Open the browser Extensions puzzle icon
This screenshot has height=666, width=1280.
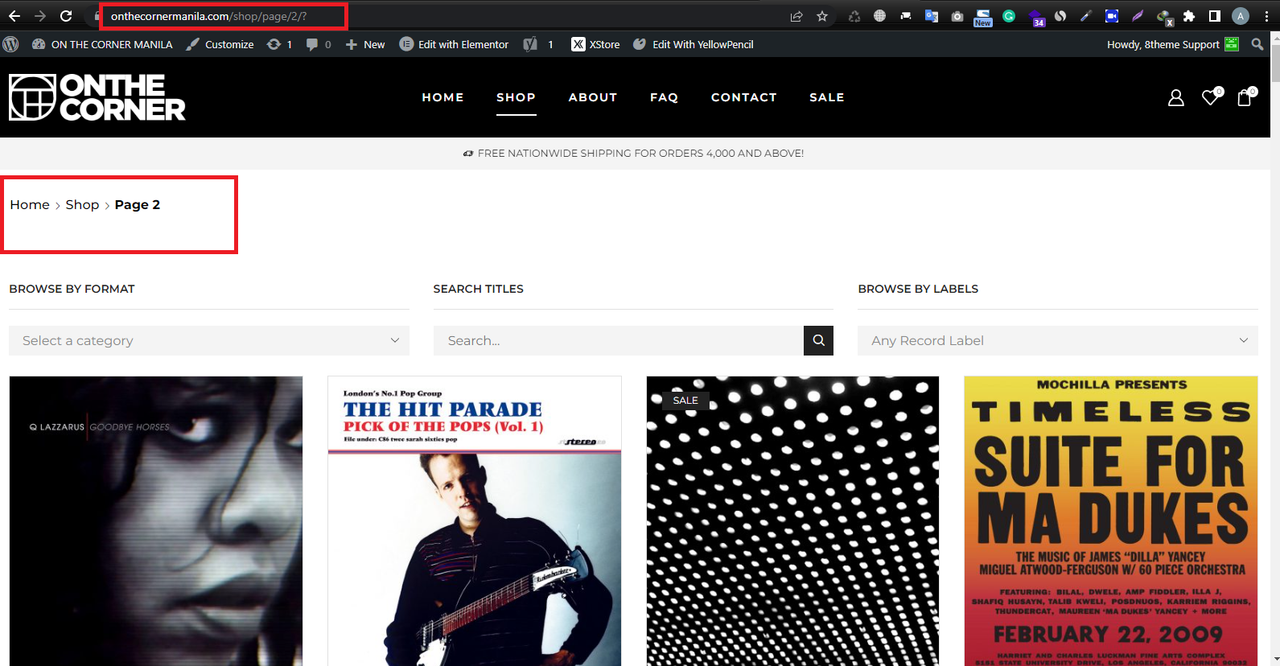pos(1189,16)
